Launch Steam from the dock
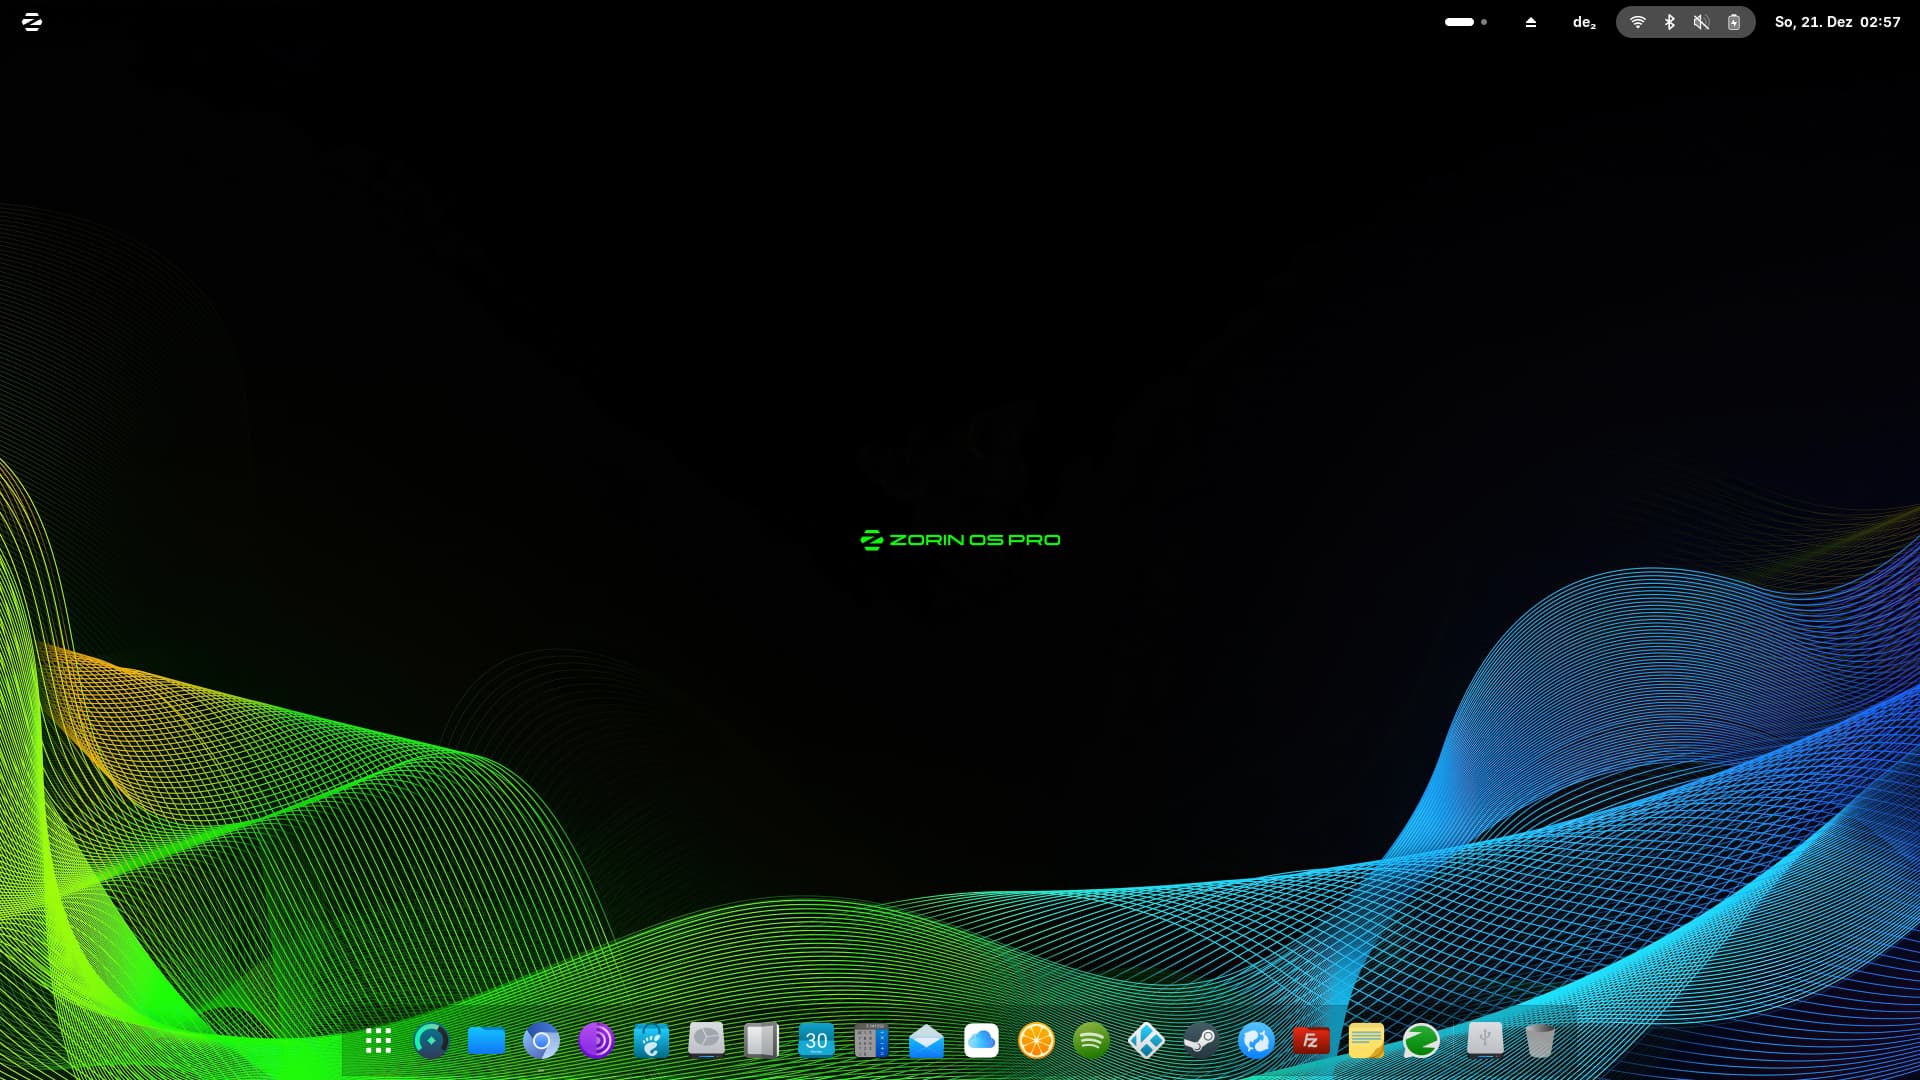Viewport: 1920px width, 1080px height. pyautogui.click(x=1201, y=1041)
